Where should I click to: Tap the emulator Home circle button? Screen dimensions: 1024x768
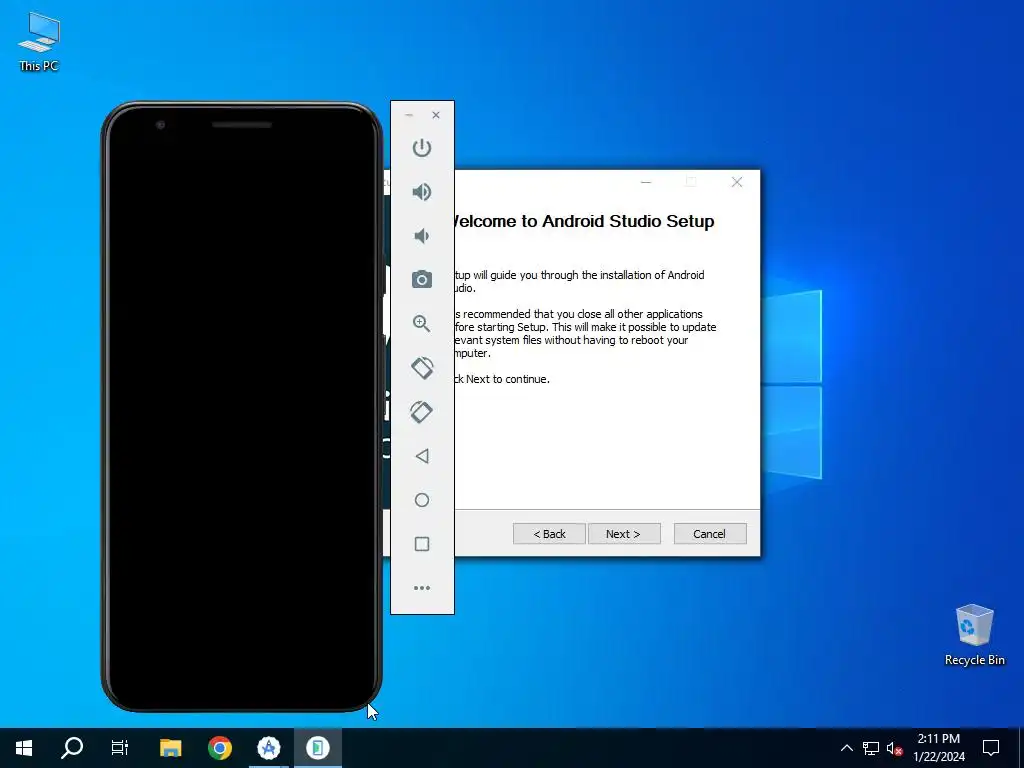422,500
